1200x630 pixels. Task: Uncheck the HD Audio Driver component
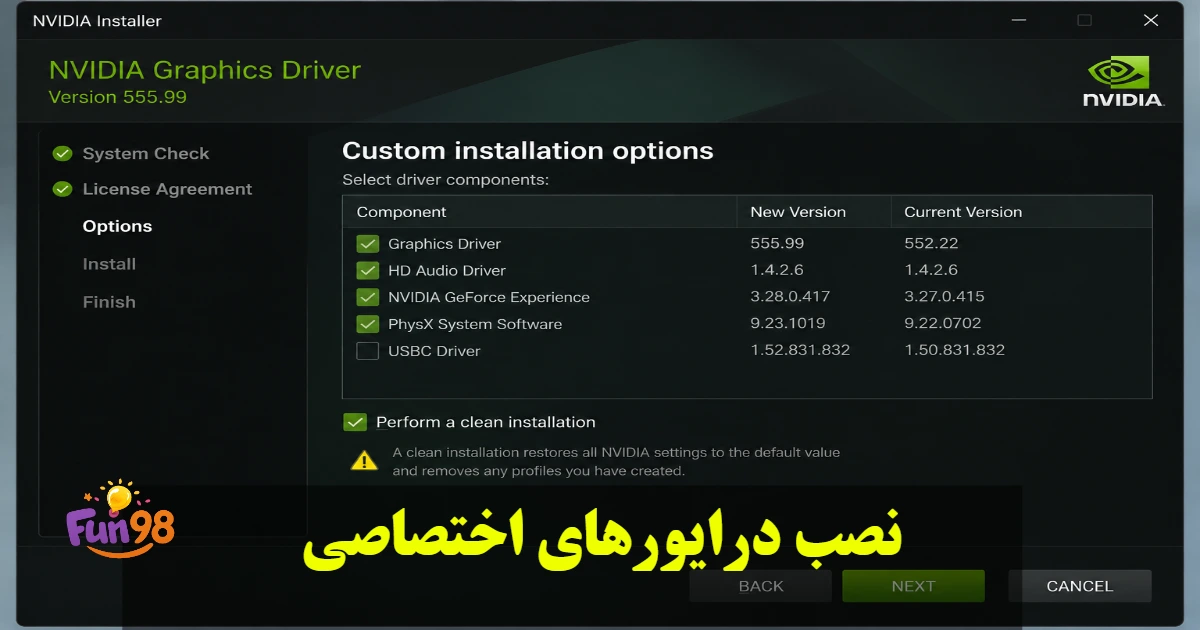point(368,271)
